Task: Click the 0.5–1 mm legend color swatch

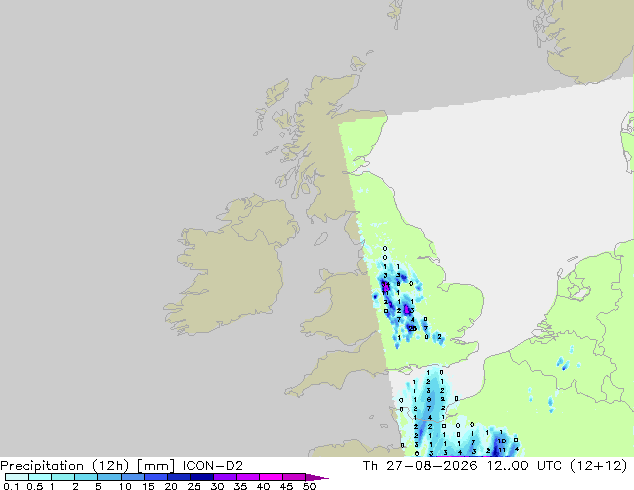Action: pos(40,477)
